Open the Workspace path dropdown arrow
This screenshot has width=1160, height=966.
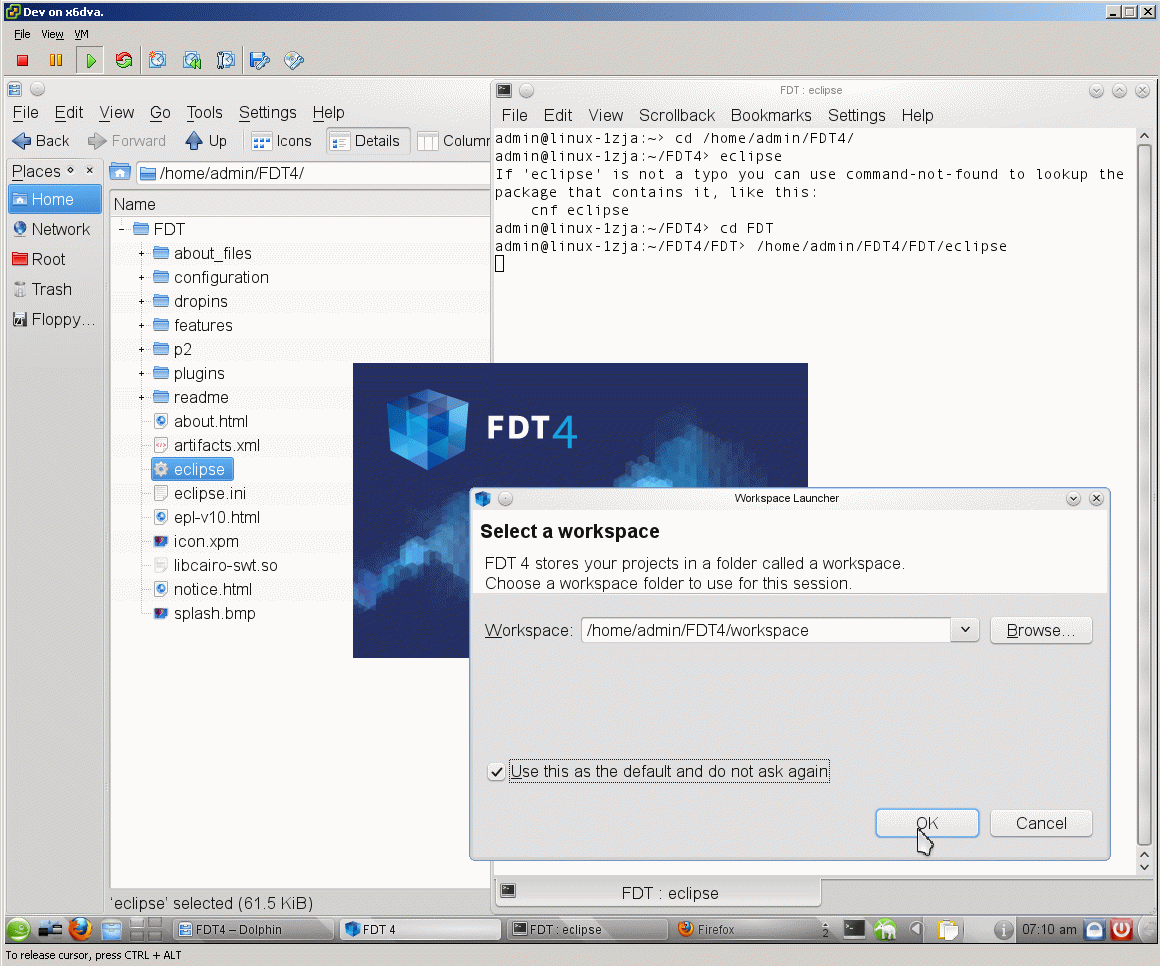coord(965,629)
